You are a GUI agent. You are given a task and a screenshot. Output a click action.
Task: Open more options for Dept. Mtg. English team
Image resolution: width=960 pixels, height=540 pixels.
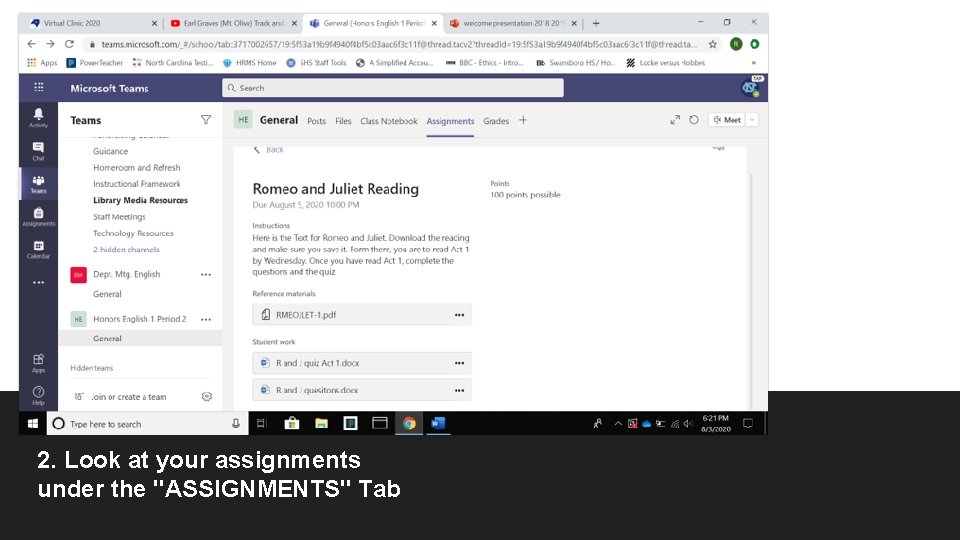(x=206, y=275)
